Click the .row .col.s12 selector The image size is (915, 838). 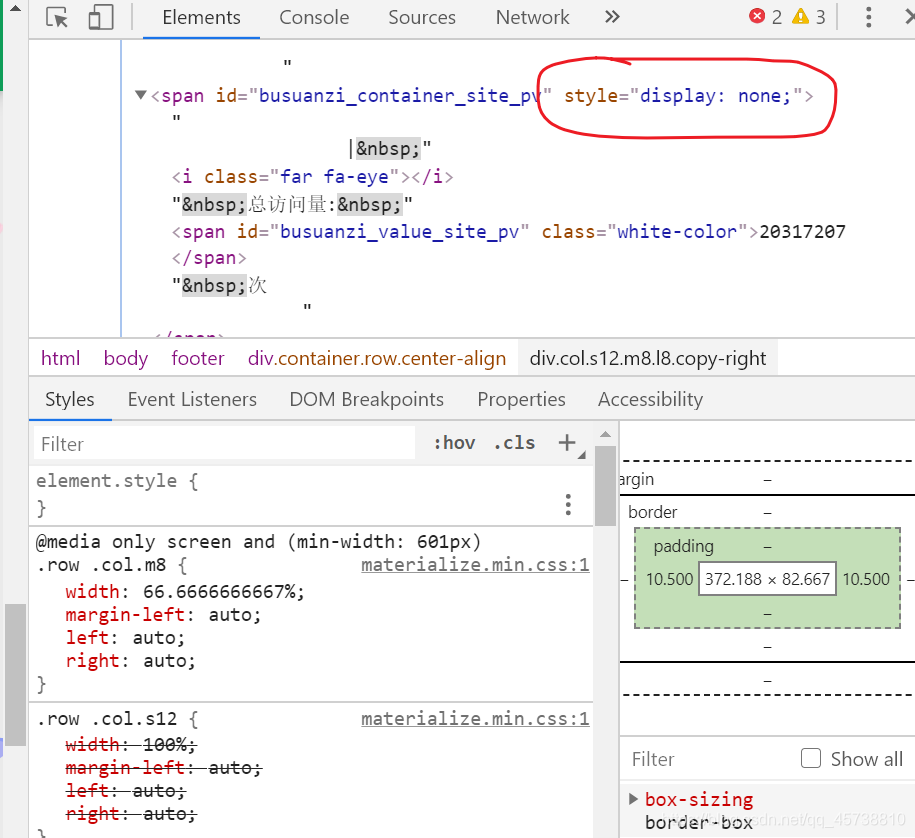pyautogui.click(x=106, y=719)
